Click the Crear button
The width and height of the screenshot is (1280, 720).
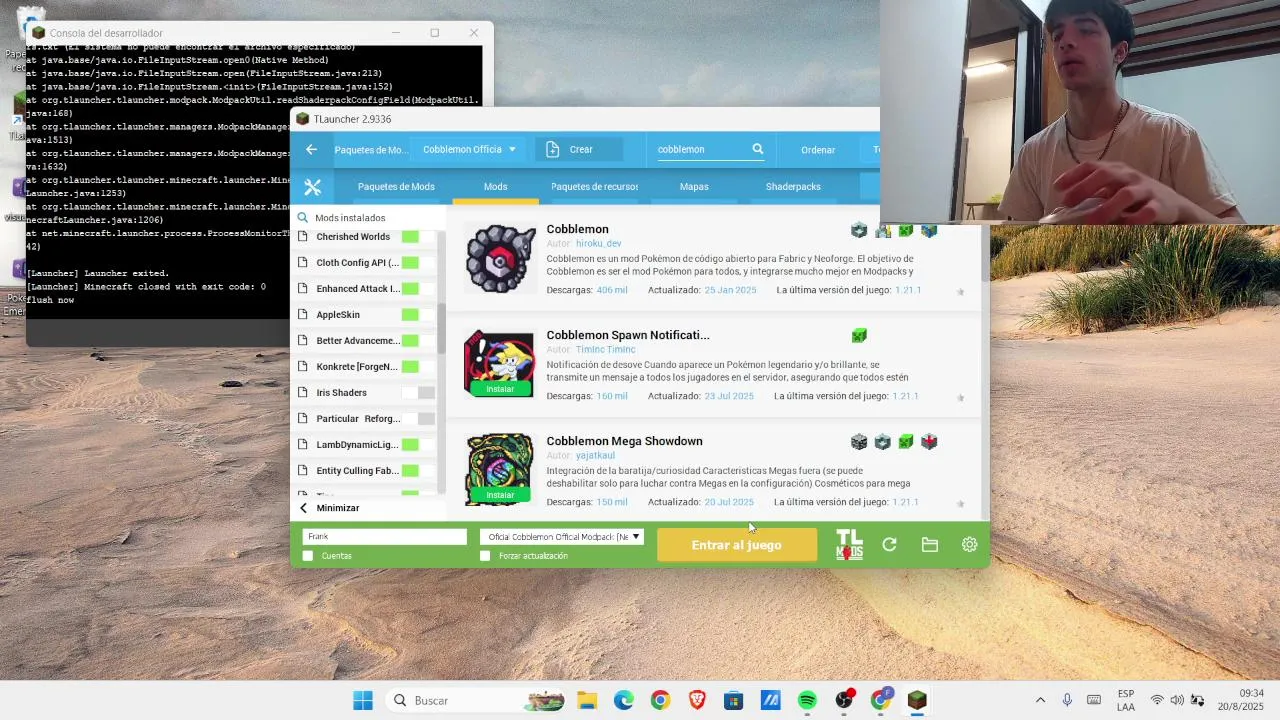[579, 150]
